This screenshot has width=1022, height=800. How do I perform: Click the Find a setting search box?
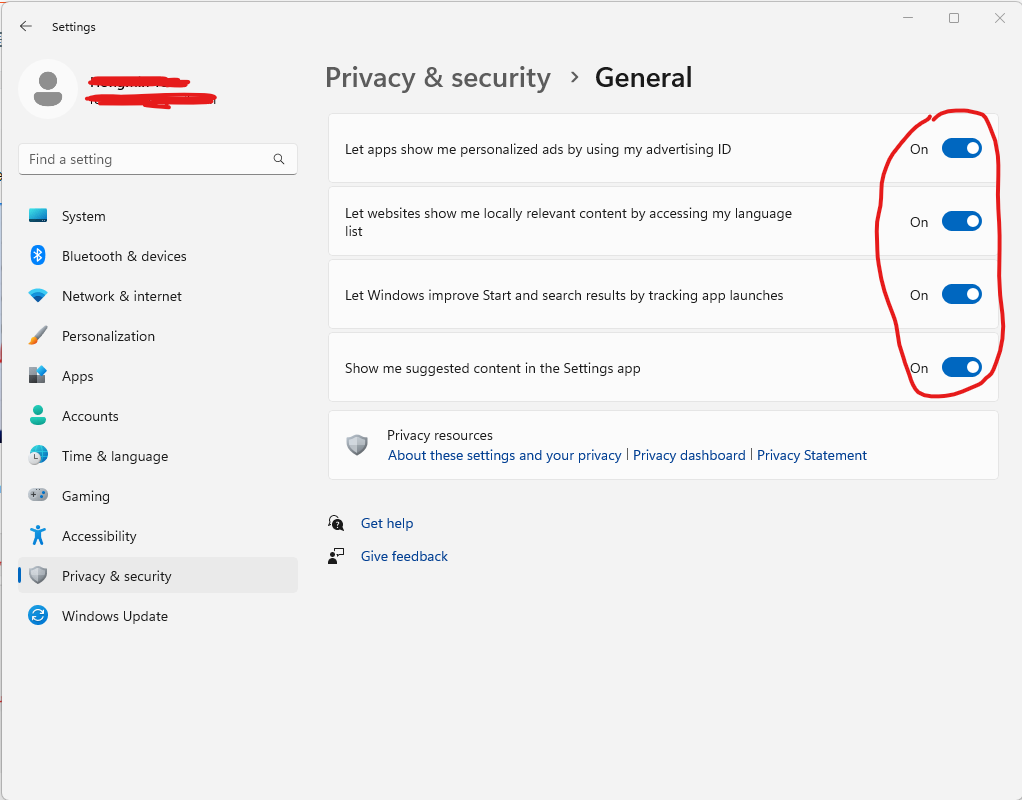(158, 159)
